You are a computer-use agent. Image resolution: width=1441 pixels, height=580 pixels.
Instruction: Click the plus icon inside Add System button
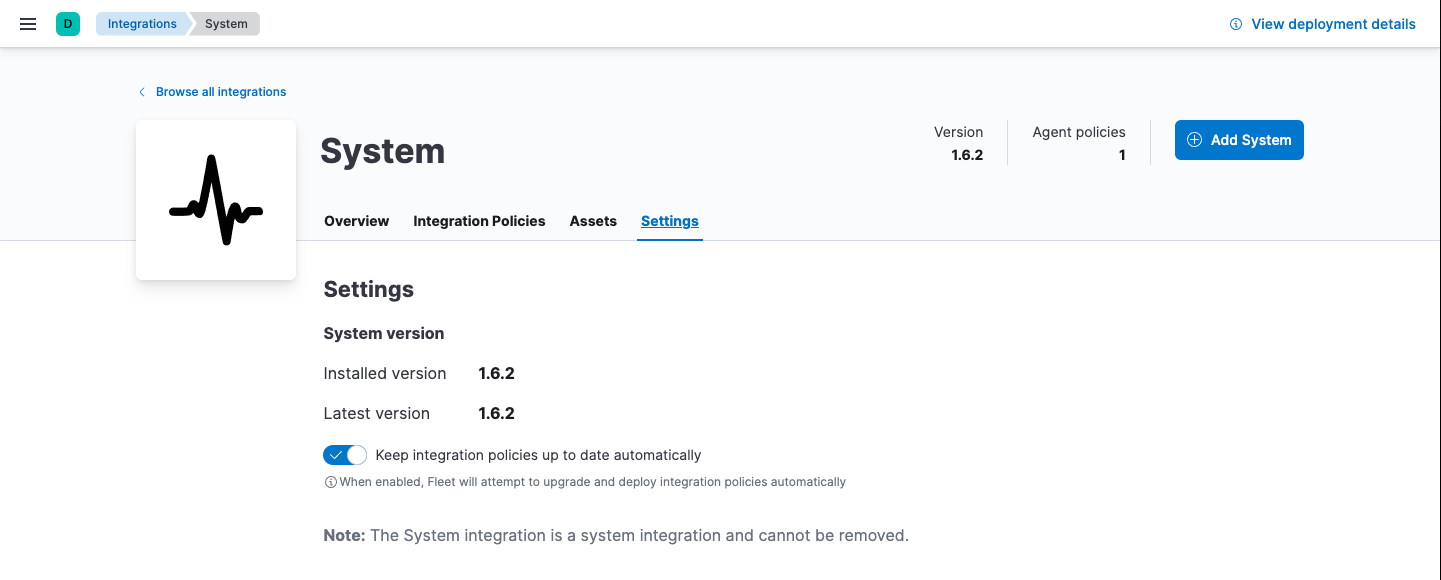1194,140
